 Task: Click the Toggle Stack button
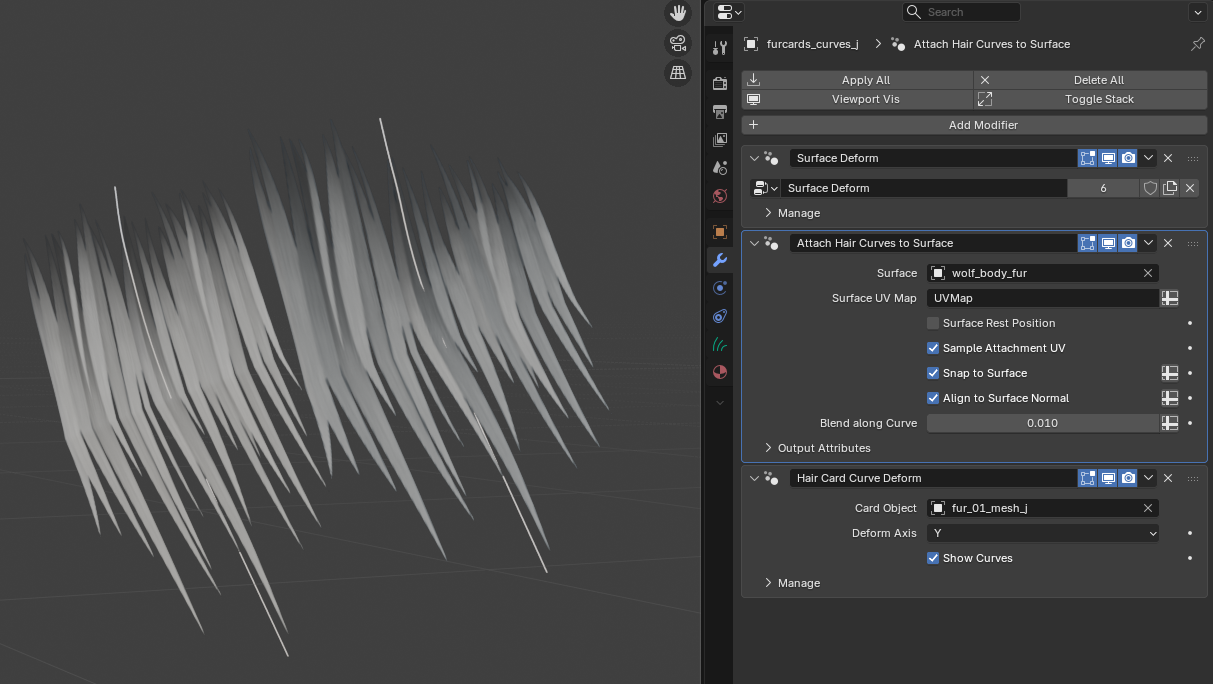tap(1090, 99)
